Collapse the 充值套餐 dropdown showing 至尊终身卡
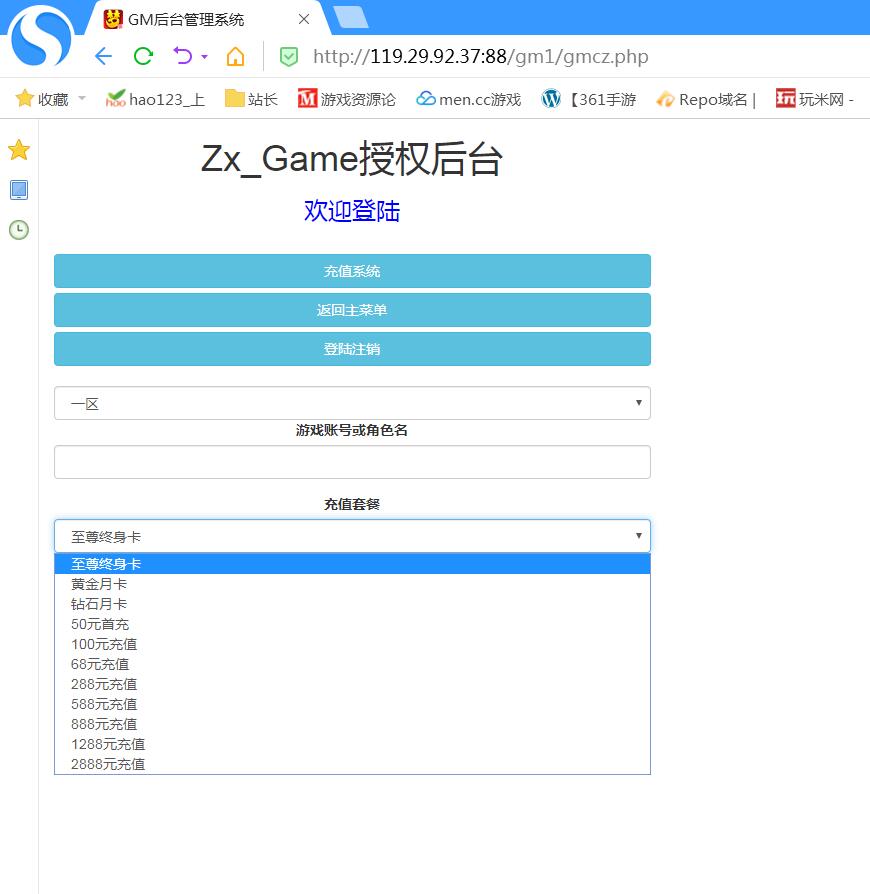 352,537
